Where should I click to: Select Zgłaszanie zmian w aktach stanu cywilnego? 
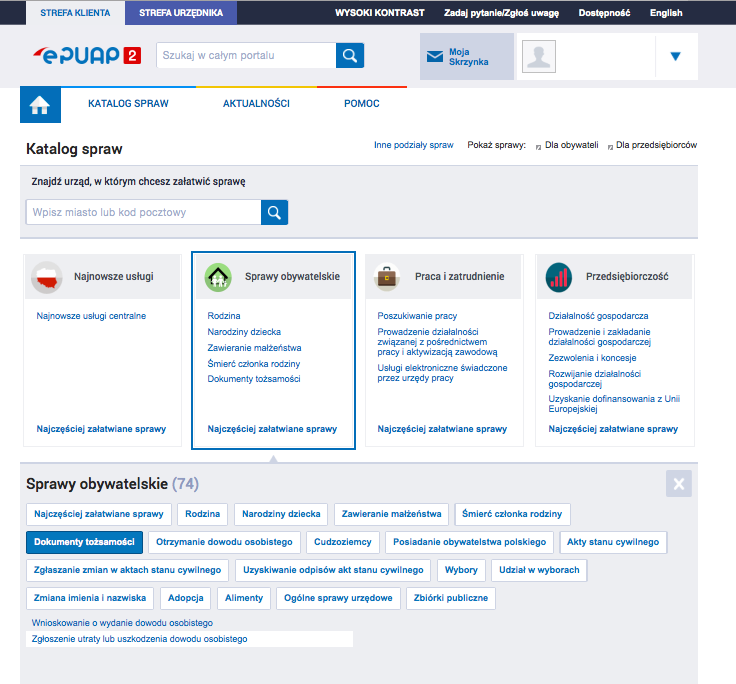[x=127, y=570]
